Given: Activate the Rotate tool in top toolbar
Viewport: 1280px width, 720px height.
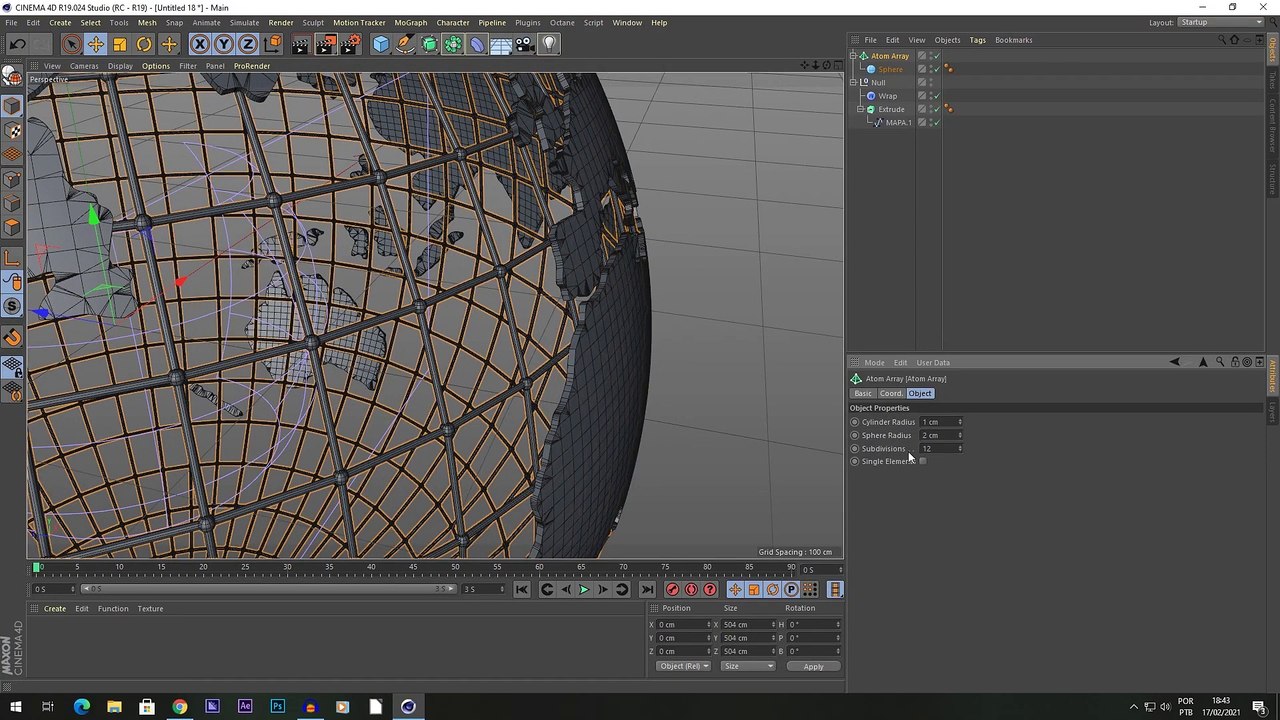Looking at the screenshot, I should [144, 44].
